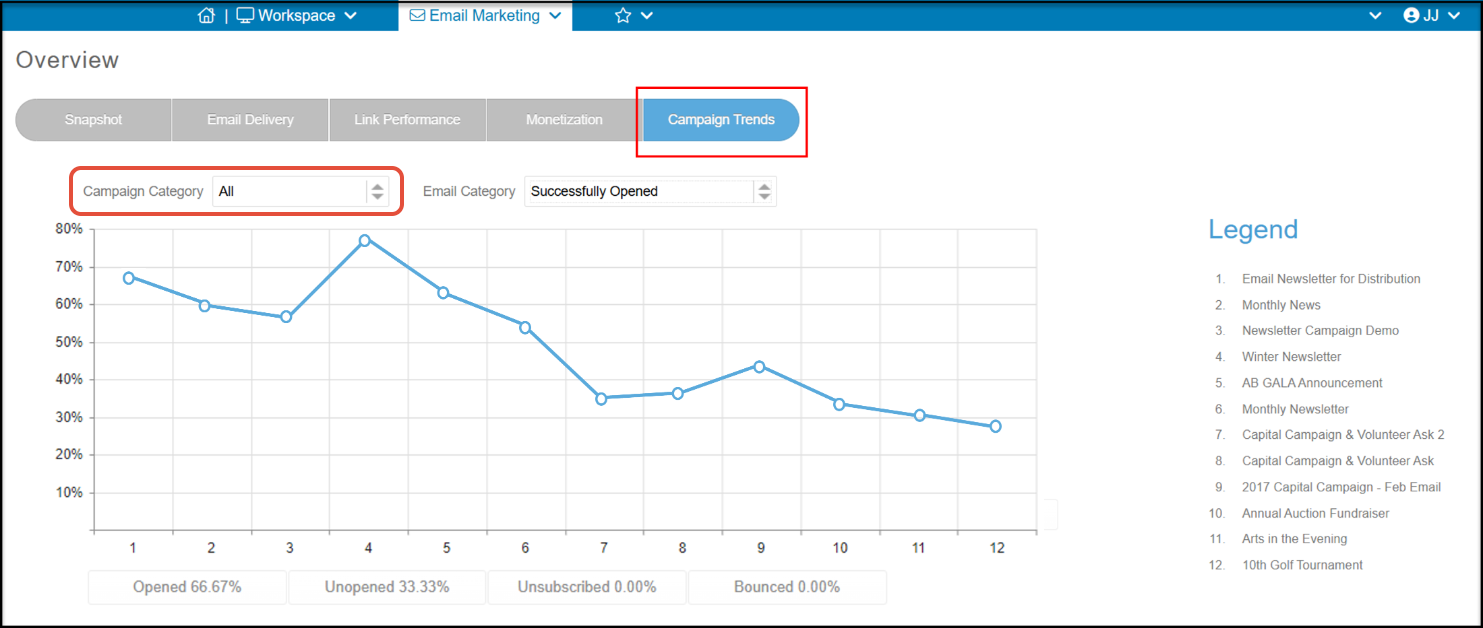The image size is (1483, 628).
Task: Click the Opened 66.67% box
Action: point(187,587)
